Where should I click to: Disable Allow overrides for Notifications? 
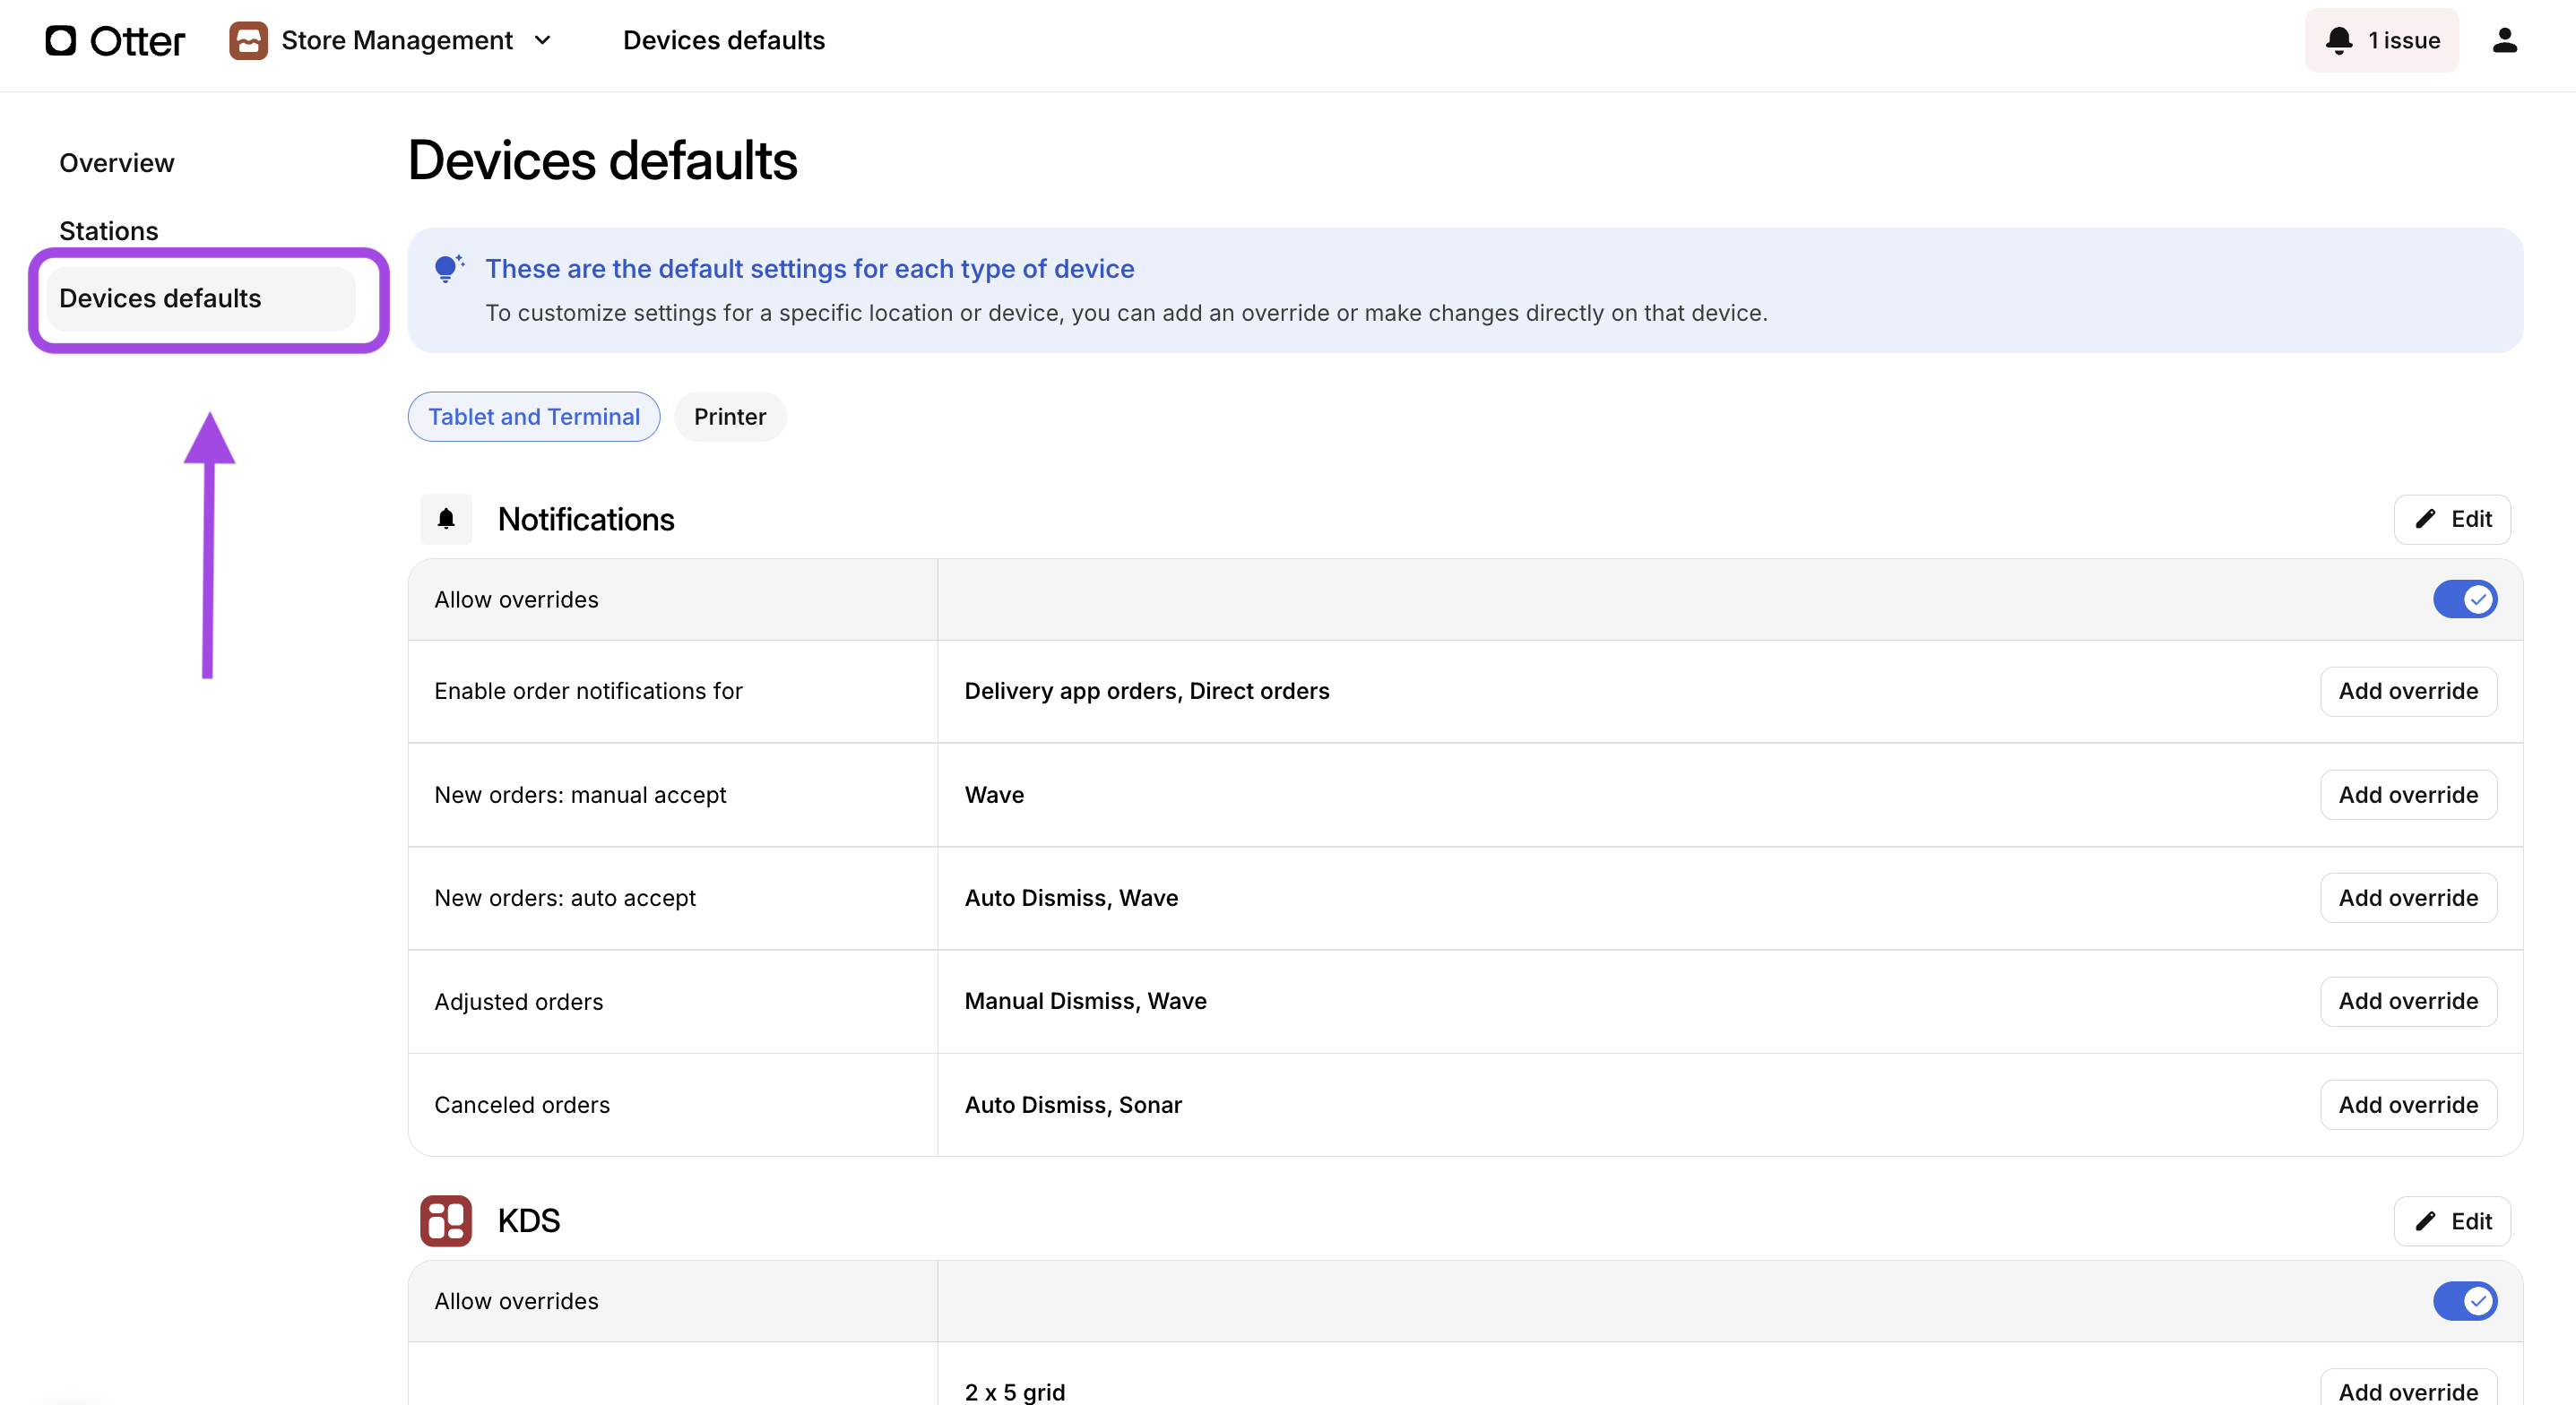coord(2465,599)
